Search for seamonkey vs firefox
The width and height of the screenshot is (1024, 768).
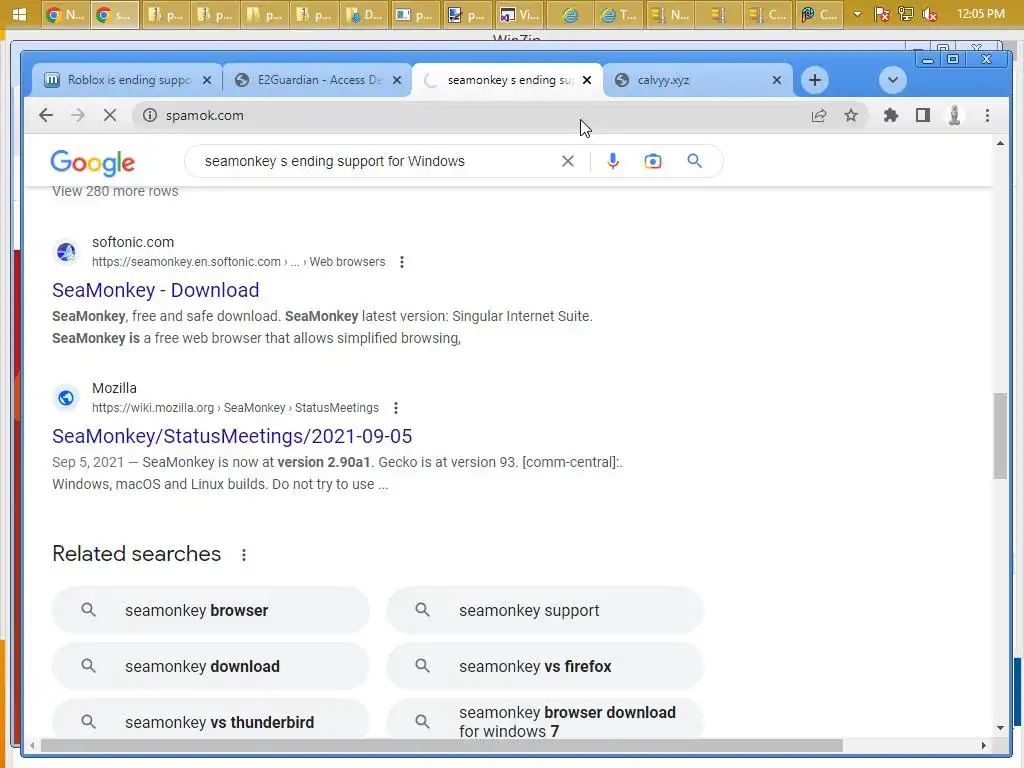coord(545,667)
